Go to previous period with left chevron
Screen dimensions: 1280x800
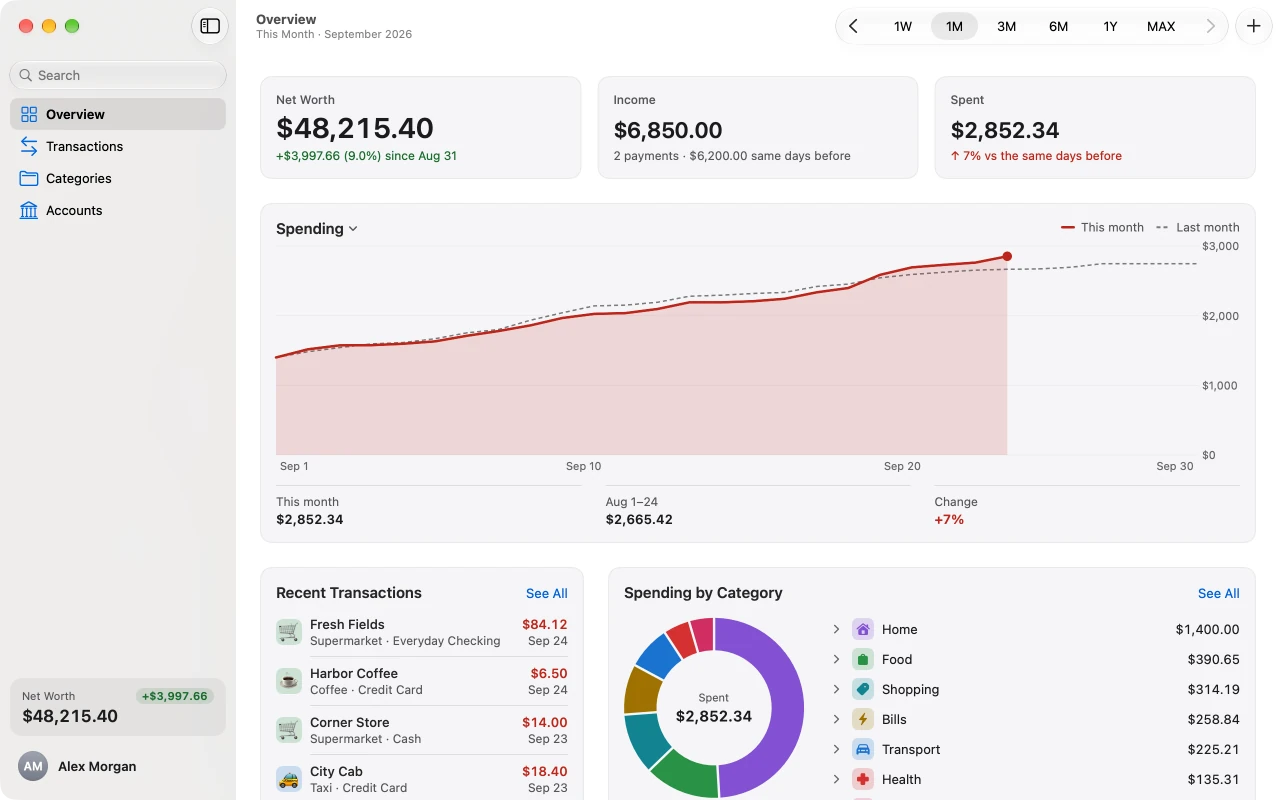point(853,26)
